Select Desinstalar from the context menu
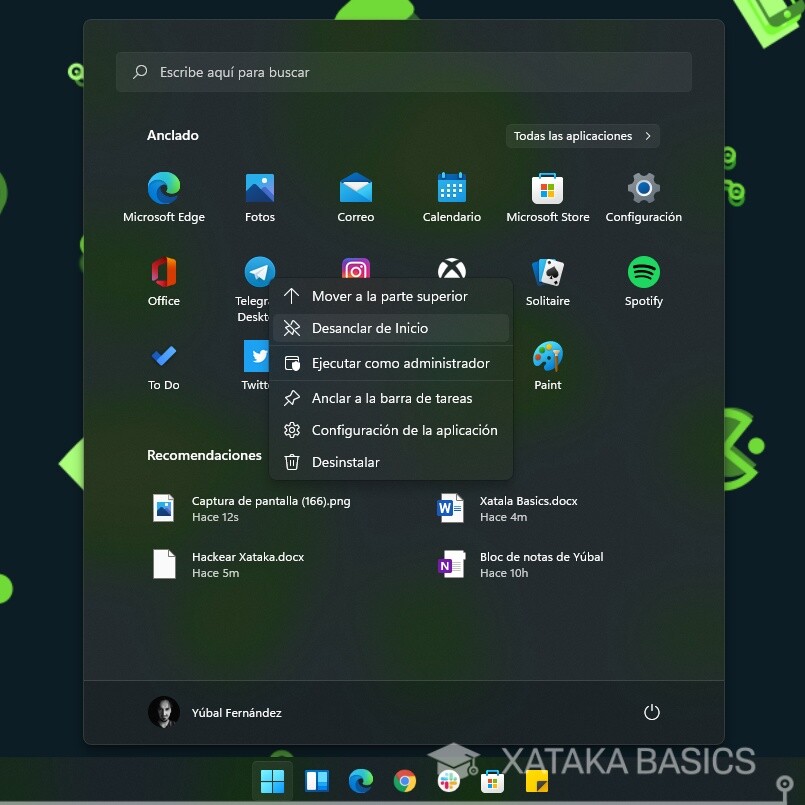Screen dimensions: 805x805 click(345, 462)
